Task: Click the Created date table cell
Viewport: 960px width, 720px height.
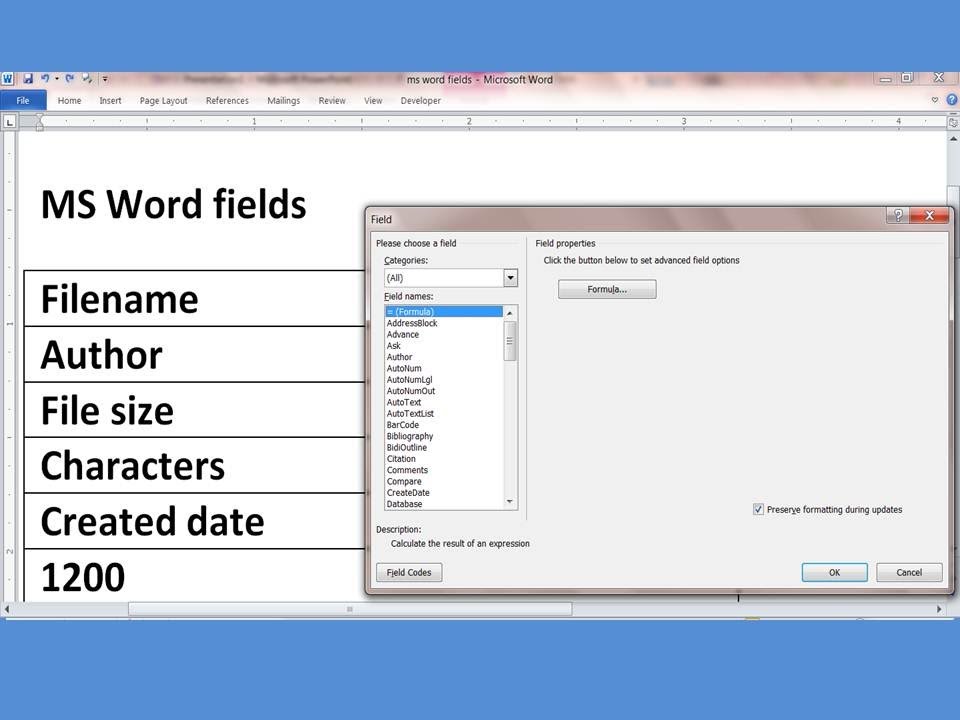Action: pyautogui.click(x=195, y=521)
